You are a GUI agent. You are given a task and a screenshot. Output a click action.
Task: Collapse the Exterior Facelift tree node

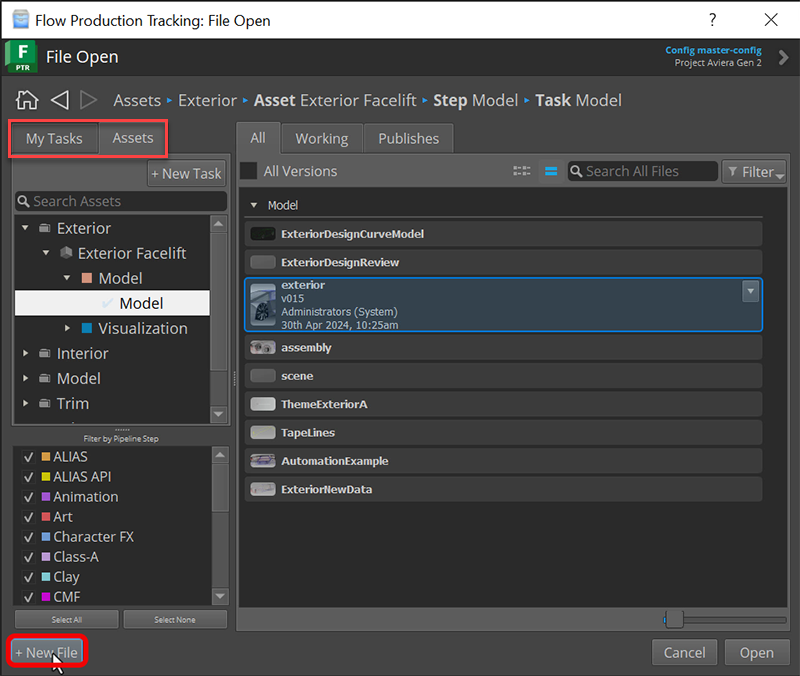pos(46,253)
